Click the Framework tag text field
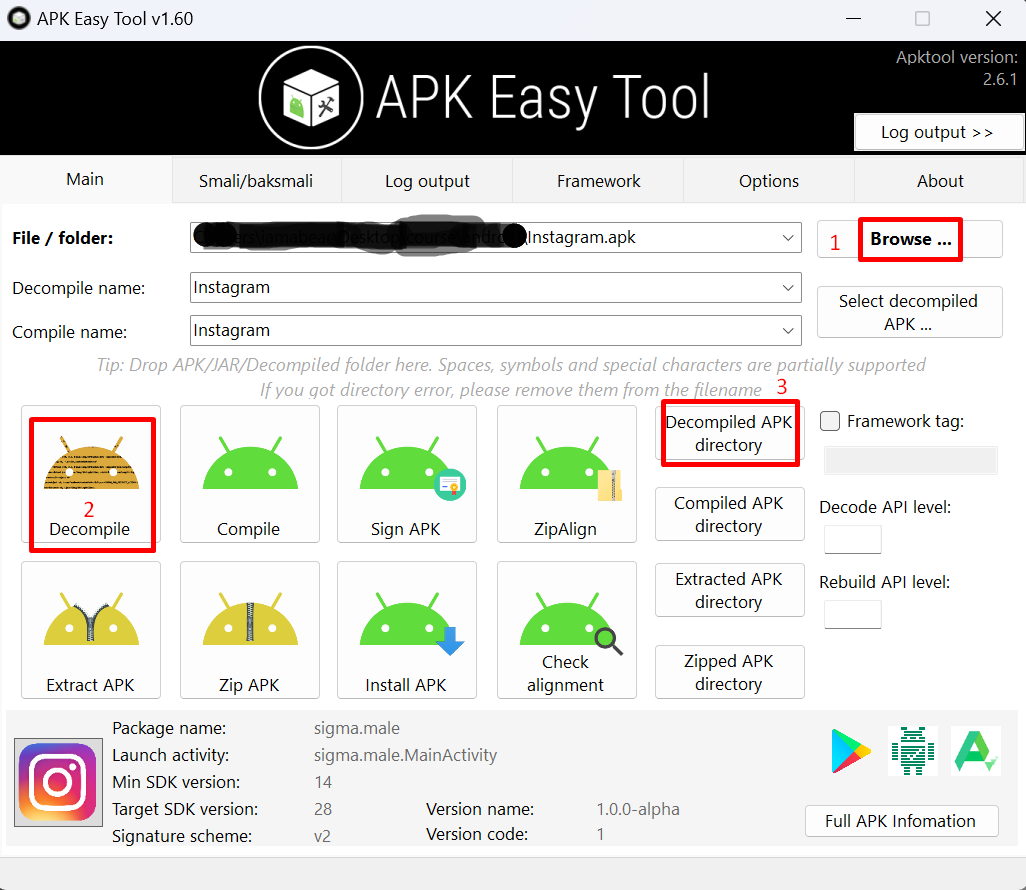This screenshot has height=890, width=1026. pyautogui.click(x=911, y=461)
